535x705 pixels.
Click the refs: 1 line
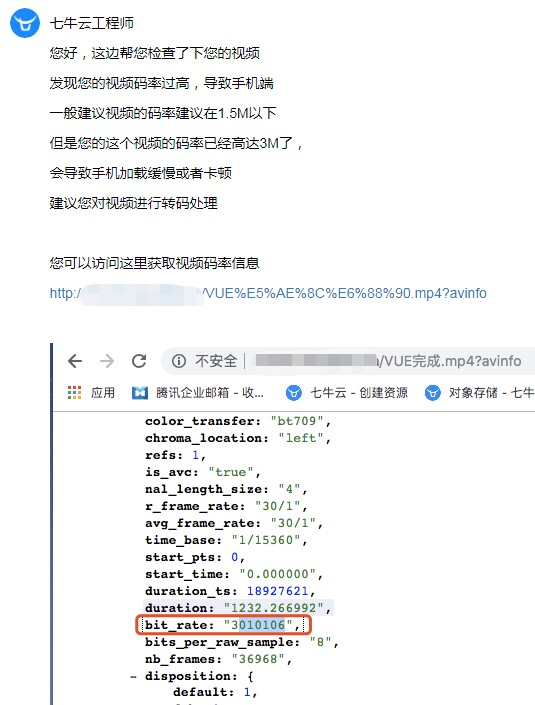click(x=175, y=455)
